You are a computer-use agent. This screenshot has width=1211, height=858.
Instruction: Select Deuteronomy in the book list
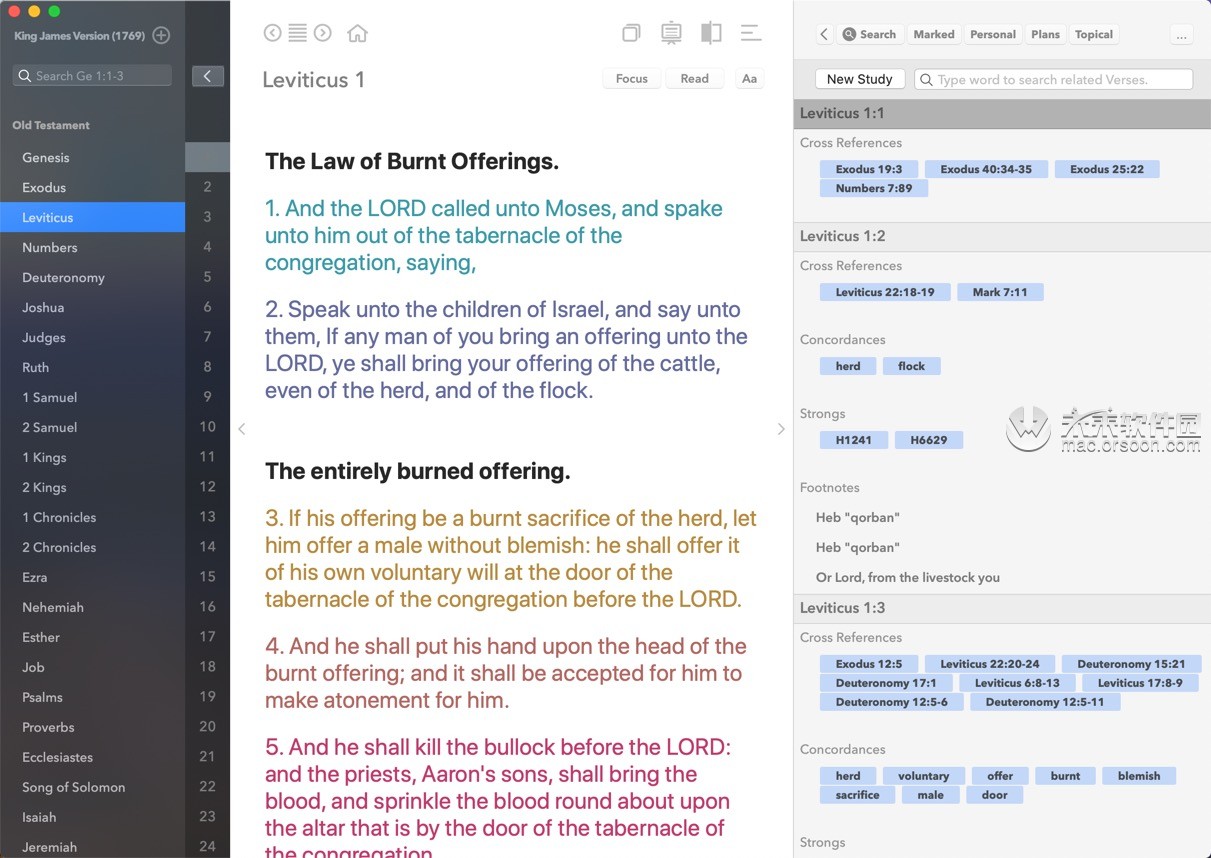coord(92,277)
